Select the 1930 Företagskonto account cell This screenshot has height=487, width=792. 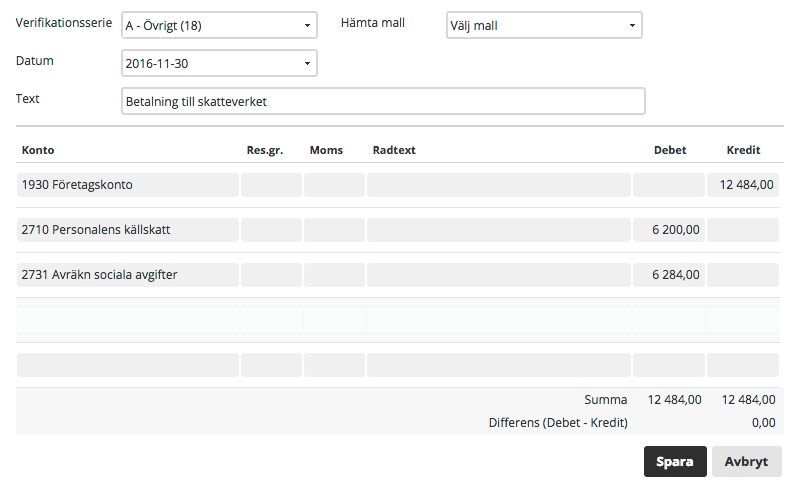[x=128, y=185]
